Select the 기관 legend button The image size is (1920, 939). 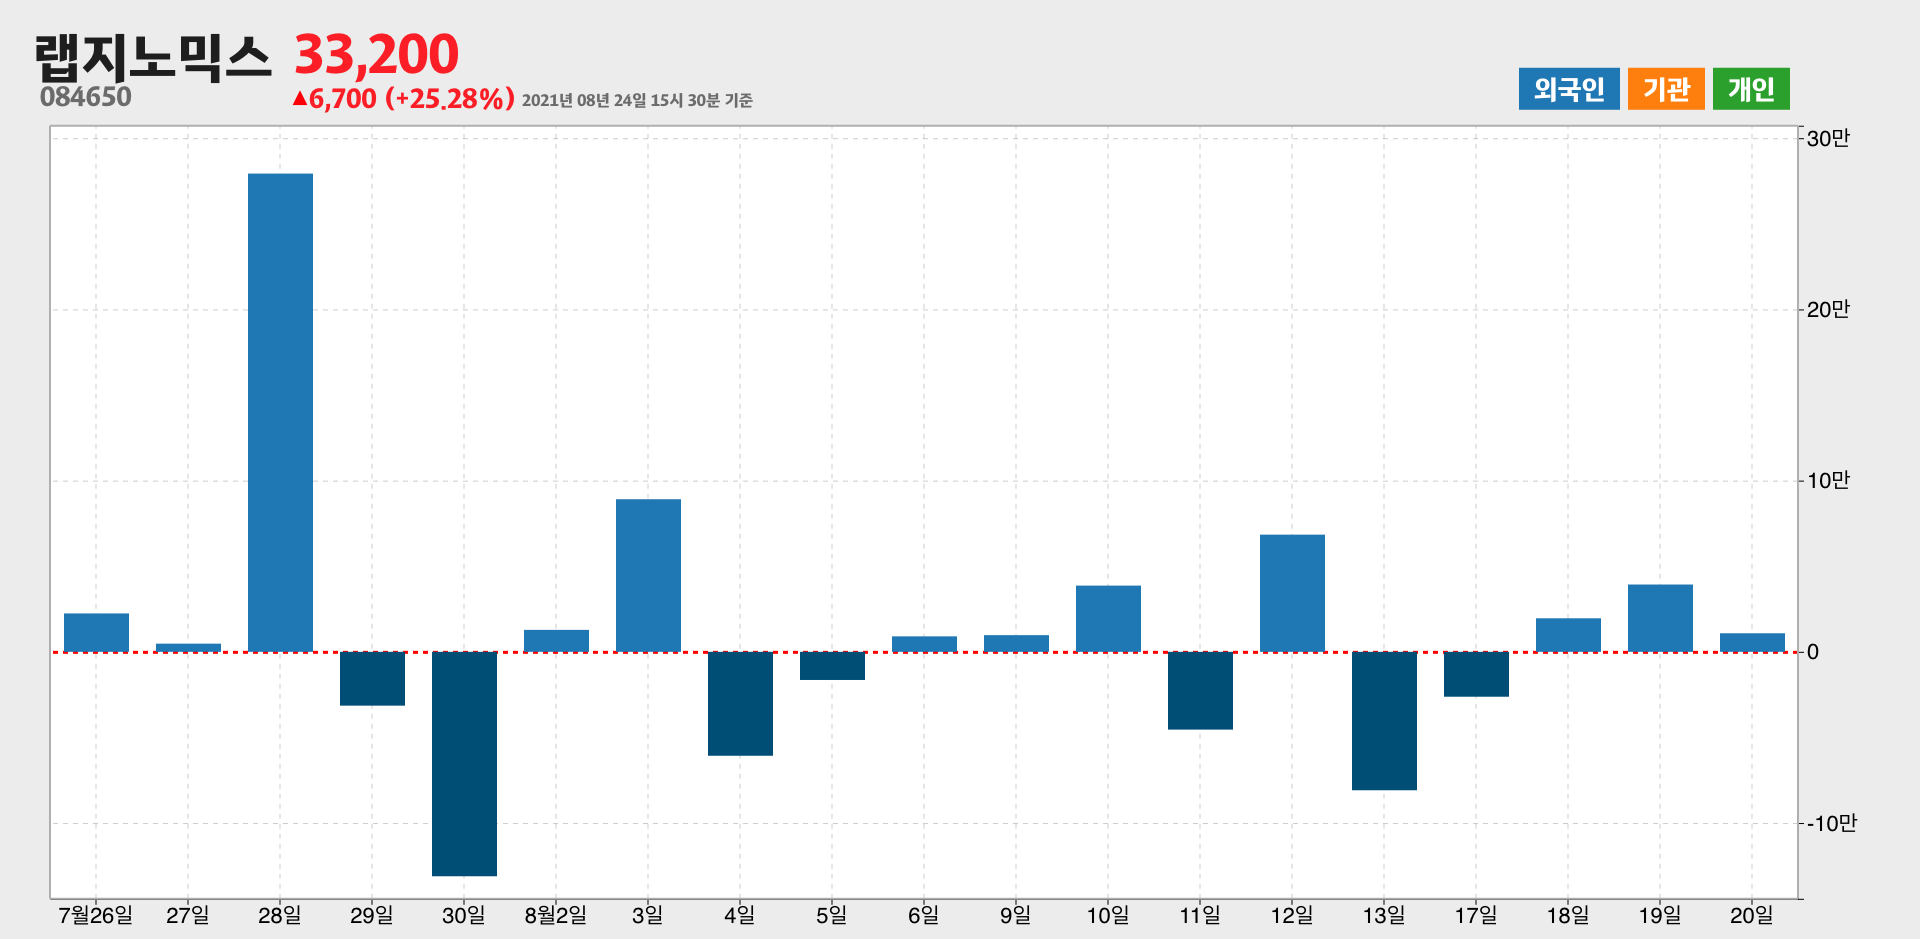click(x=1666, y=89)
